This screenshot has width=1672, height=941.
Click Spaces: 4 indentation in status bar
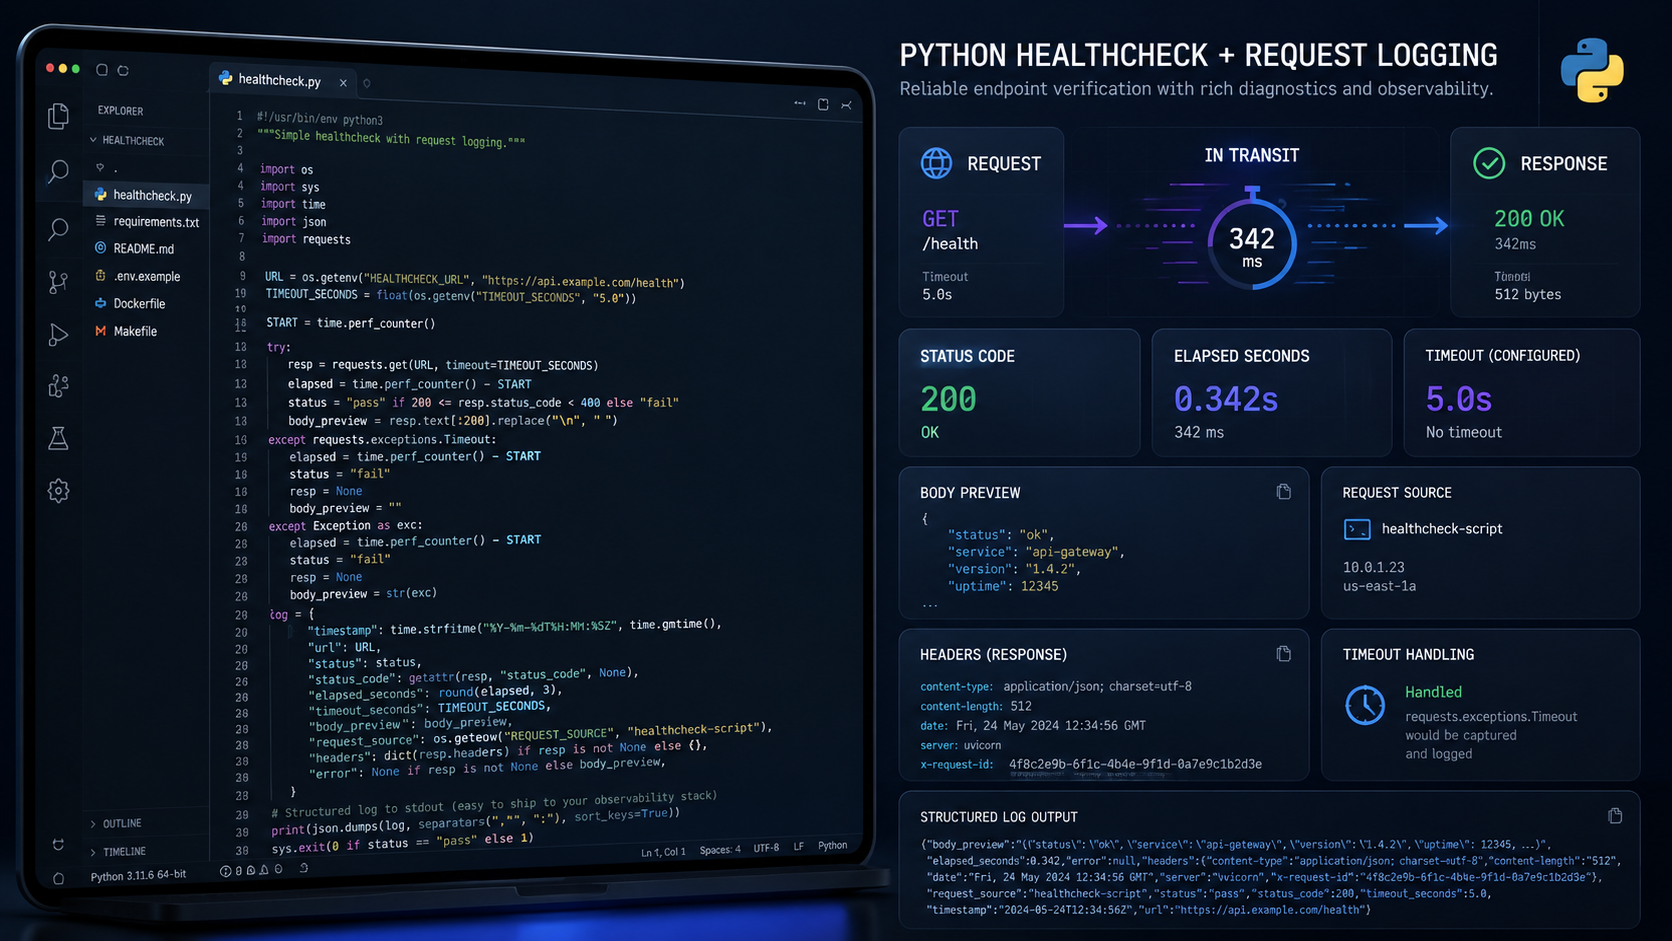[x=720, y=850]
